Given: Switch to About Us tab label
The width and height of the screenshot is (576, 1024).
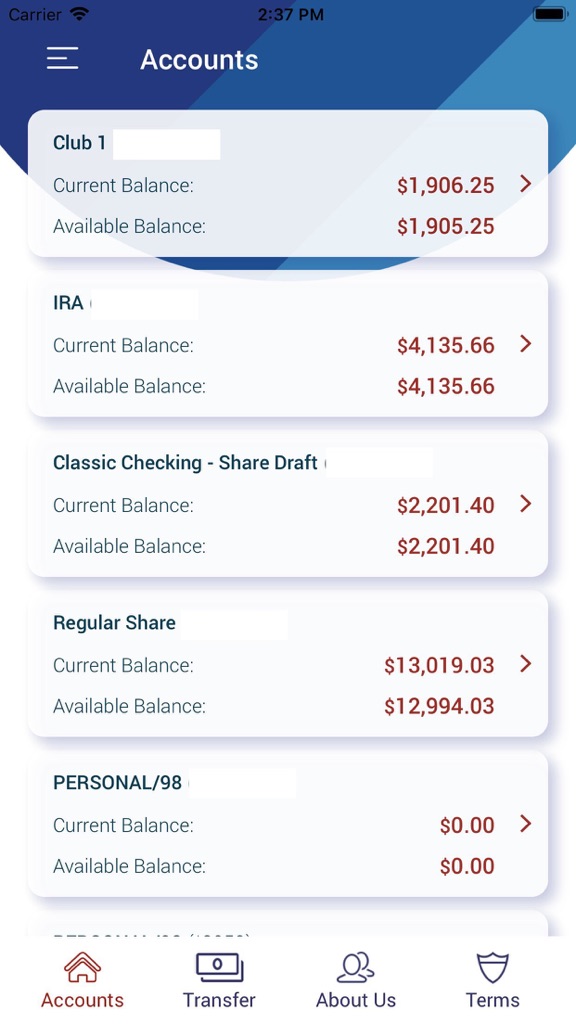Looking at the screenshot, I should (x=356, y=1000).
